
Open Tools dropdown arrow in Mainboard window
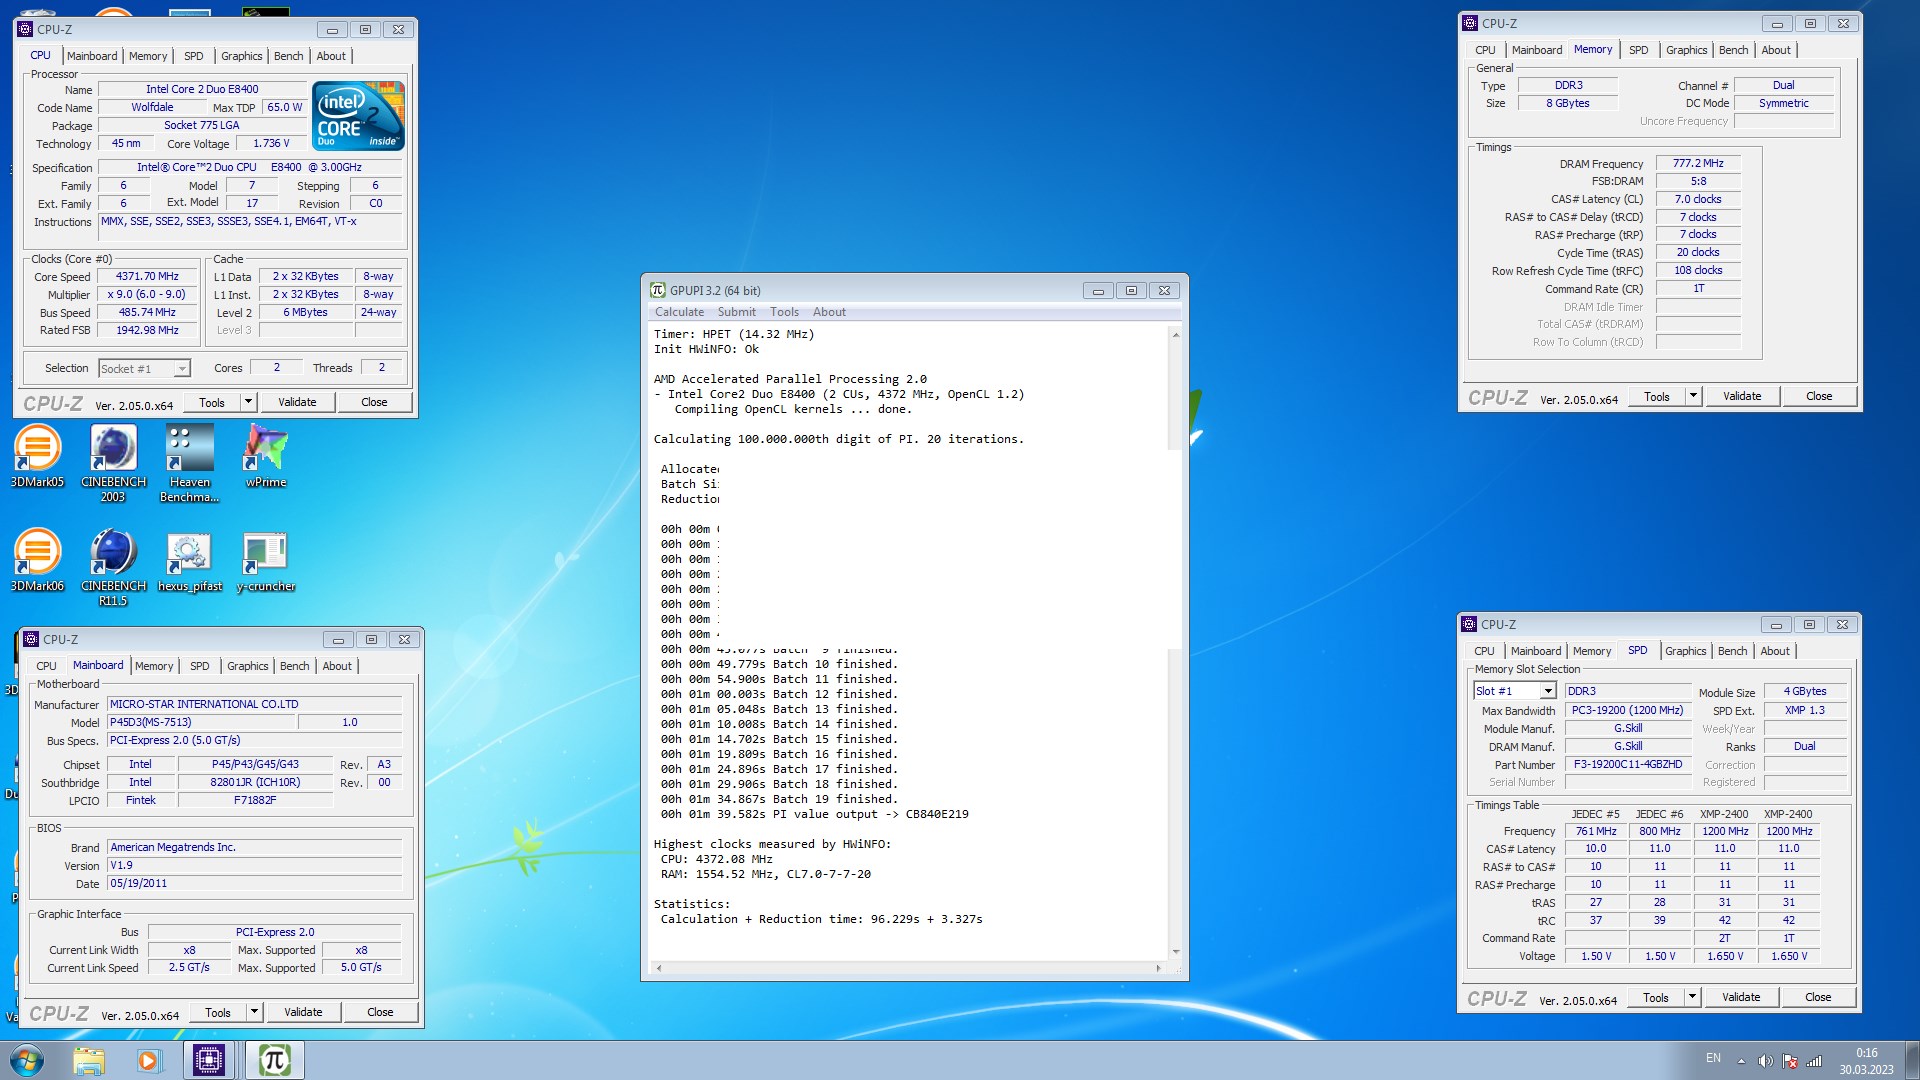coord(254,1012)
